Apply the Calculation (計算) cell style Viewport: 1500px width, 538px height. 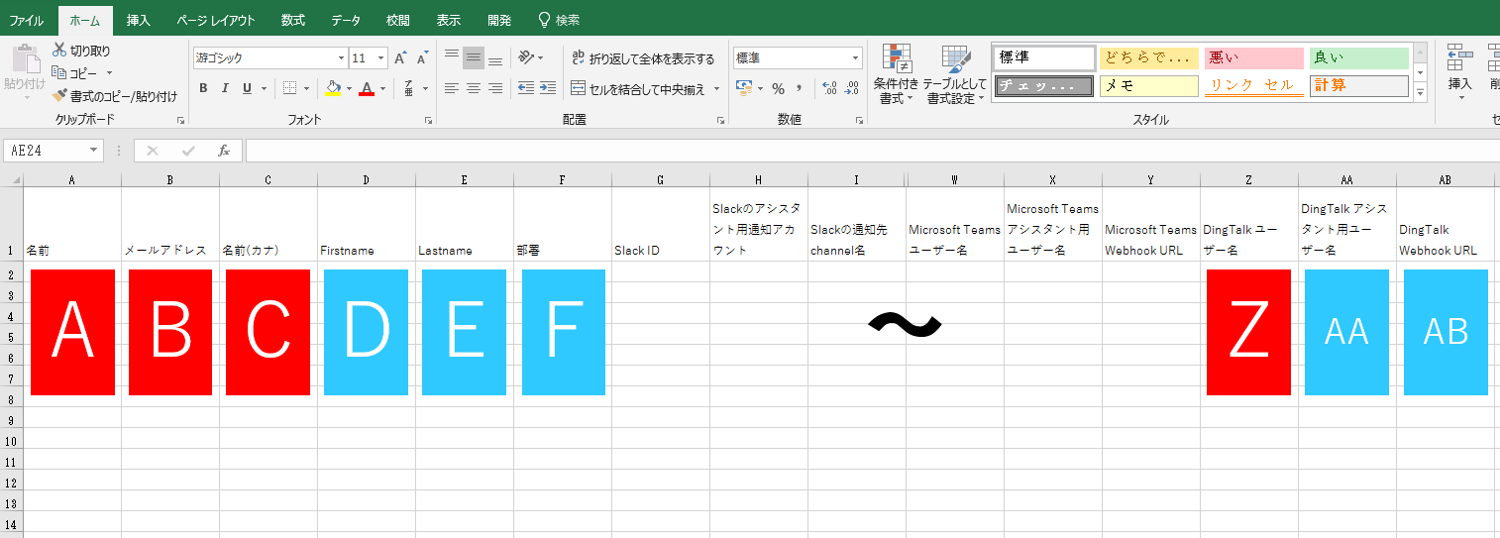pyautogui.click(x=1359, y=86)
